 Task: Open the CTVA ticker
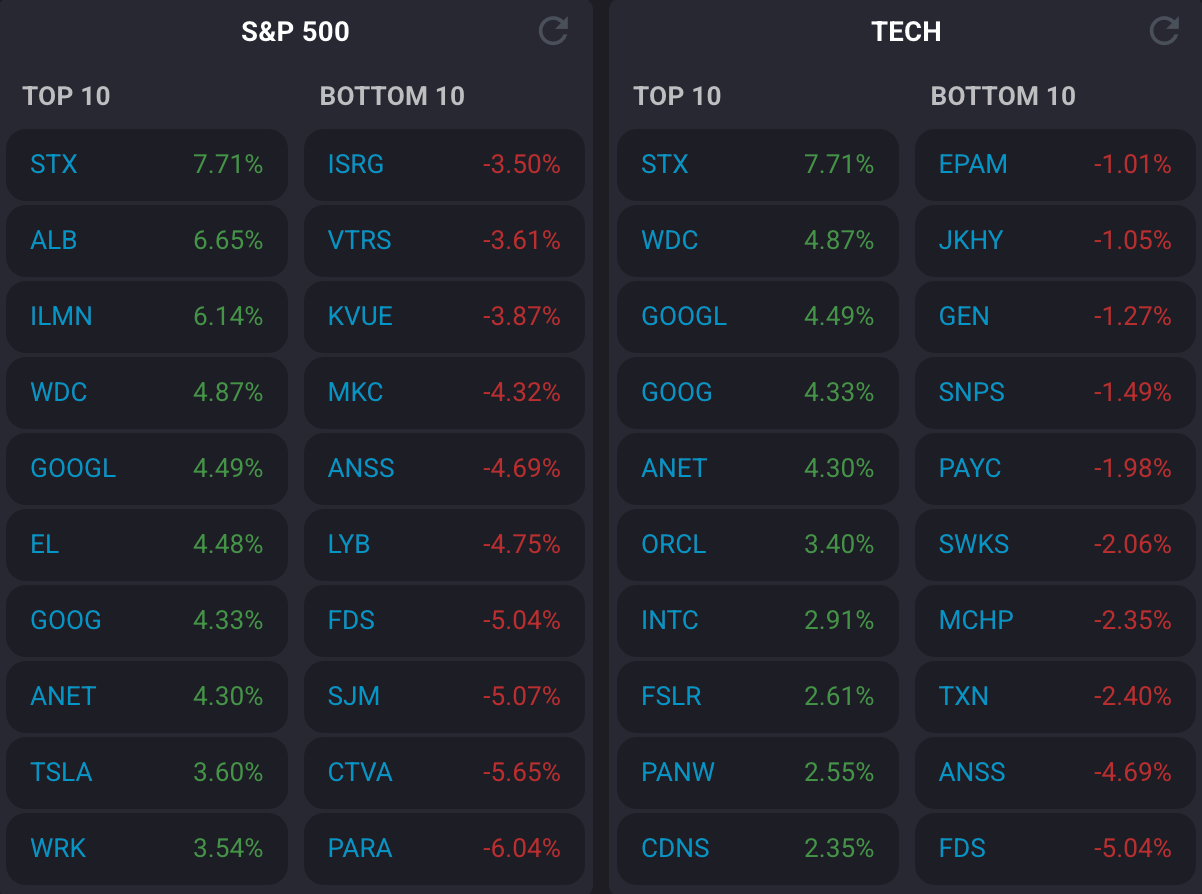[360, 772]
